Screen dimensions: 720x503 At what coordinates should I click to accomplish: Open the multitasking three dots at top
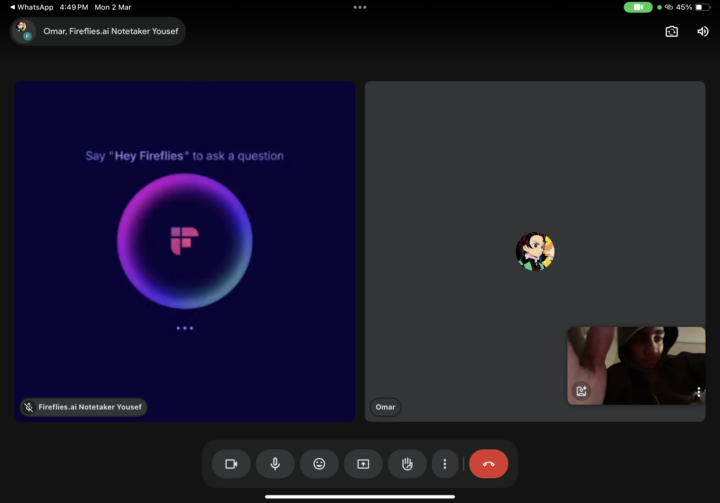[x=360, y=7]
